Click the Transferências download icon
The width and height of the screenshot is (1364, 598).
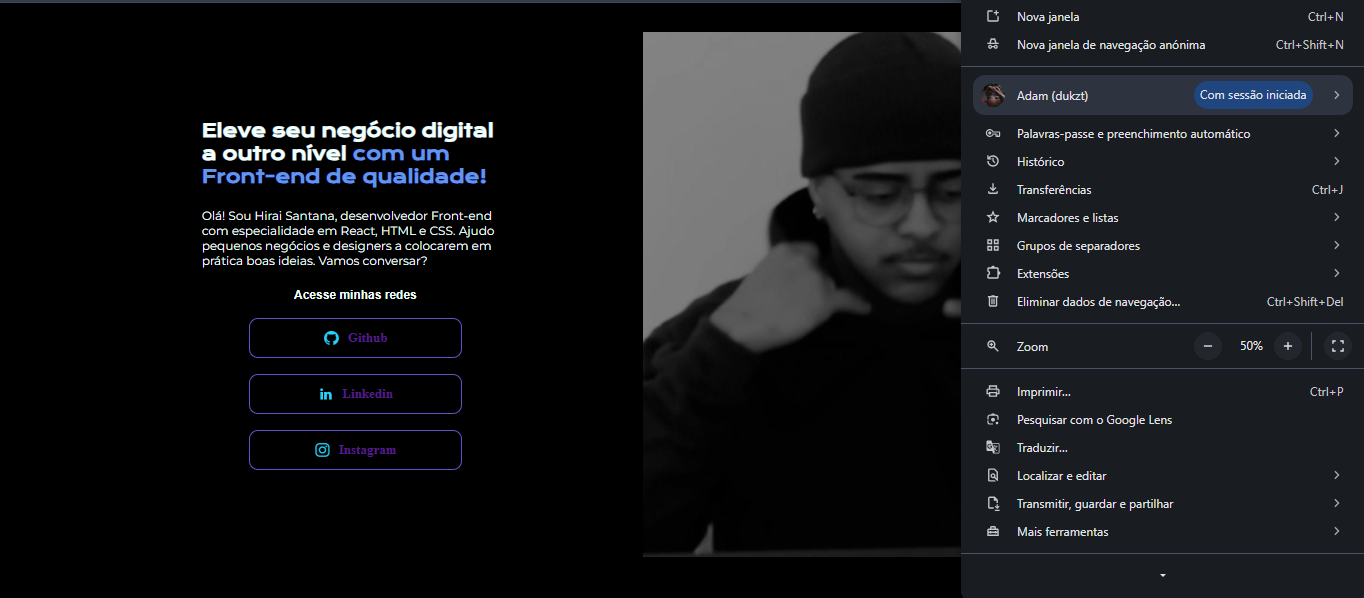click(x=993, y=189)
